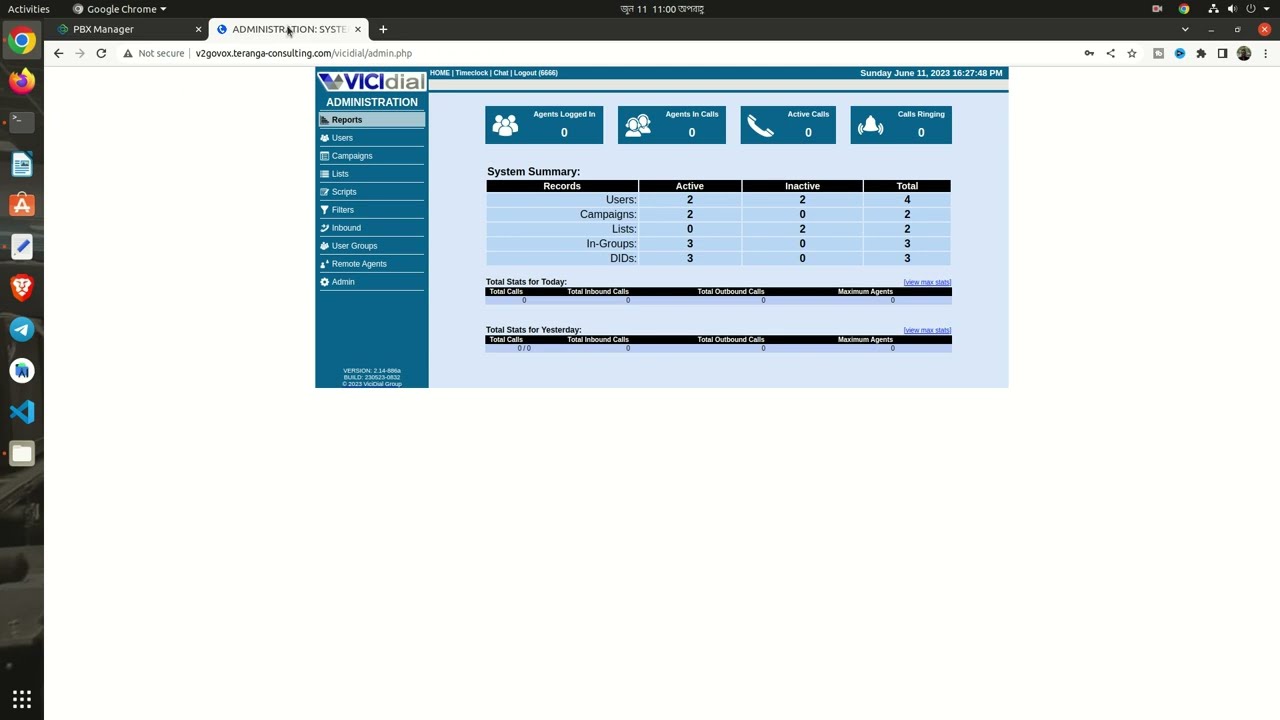Close the PBX Manager tab
This screenshot has height=720, width=1280.
198,29
